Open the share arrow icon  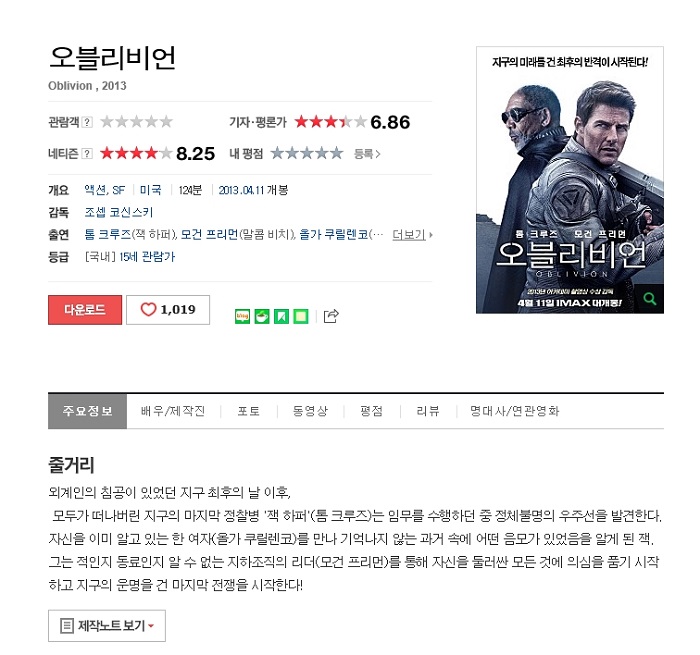(331, 316)
